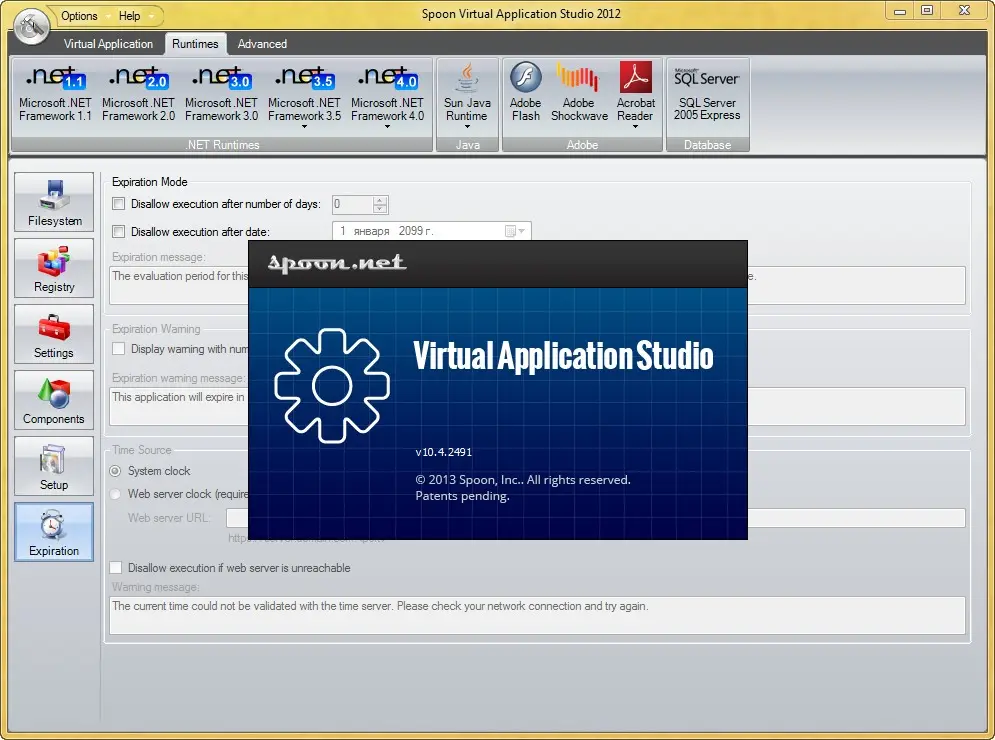This screenshot has width=995, height=740.
Task: Open the expiration date calendar dropdown
Action: (x=515, y=231)
